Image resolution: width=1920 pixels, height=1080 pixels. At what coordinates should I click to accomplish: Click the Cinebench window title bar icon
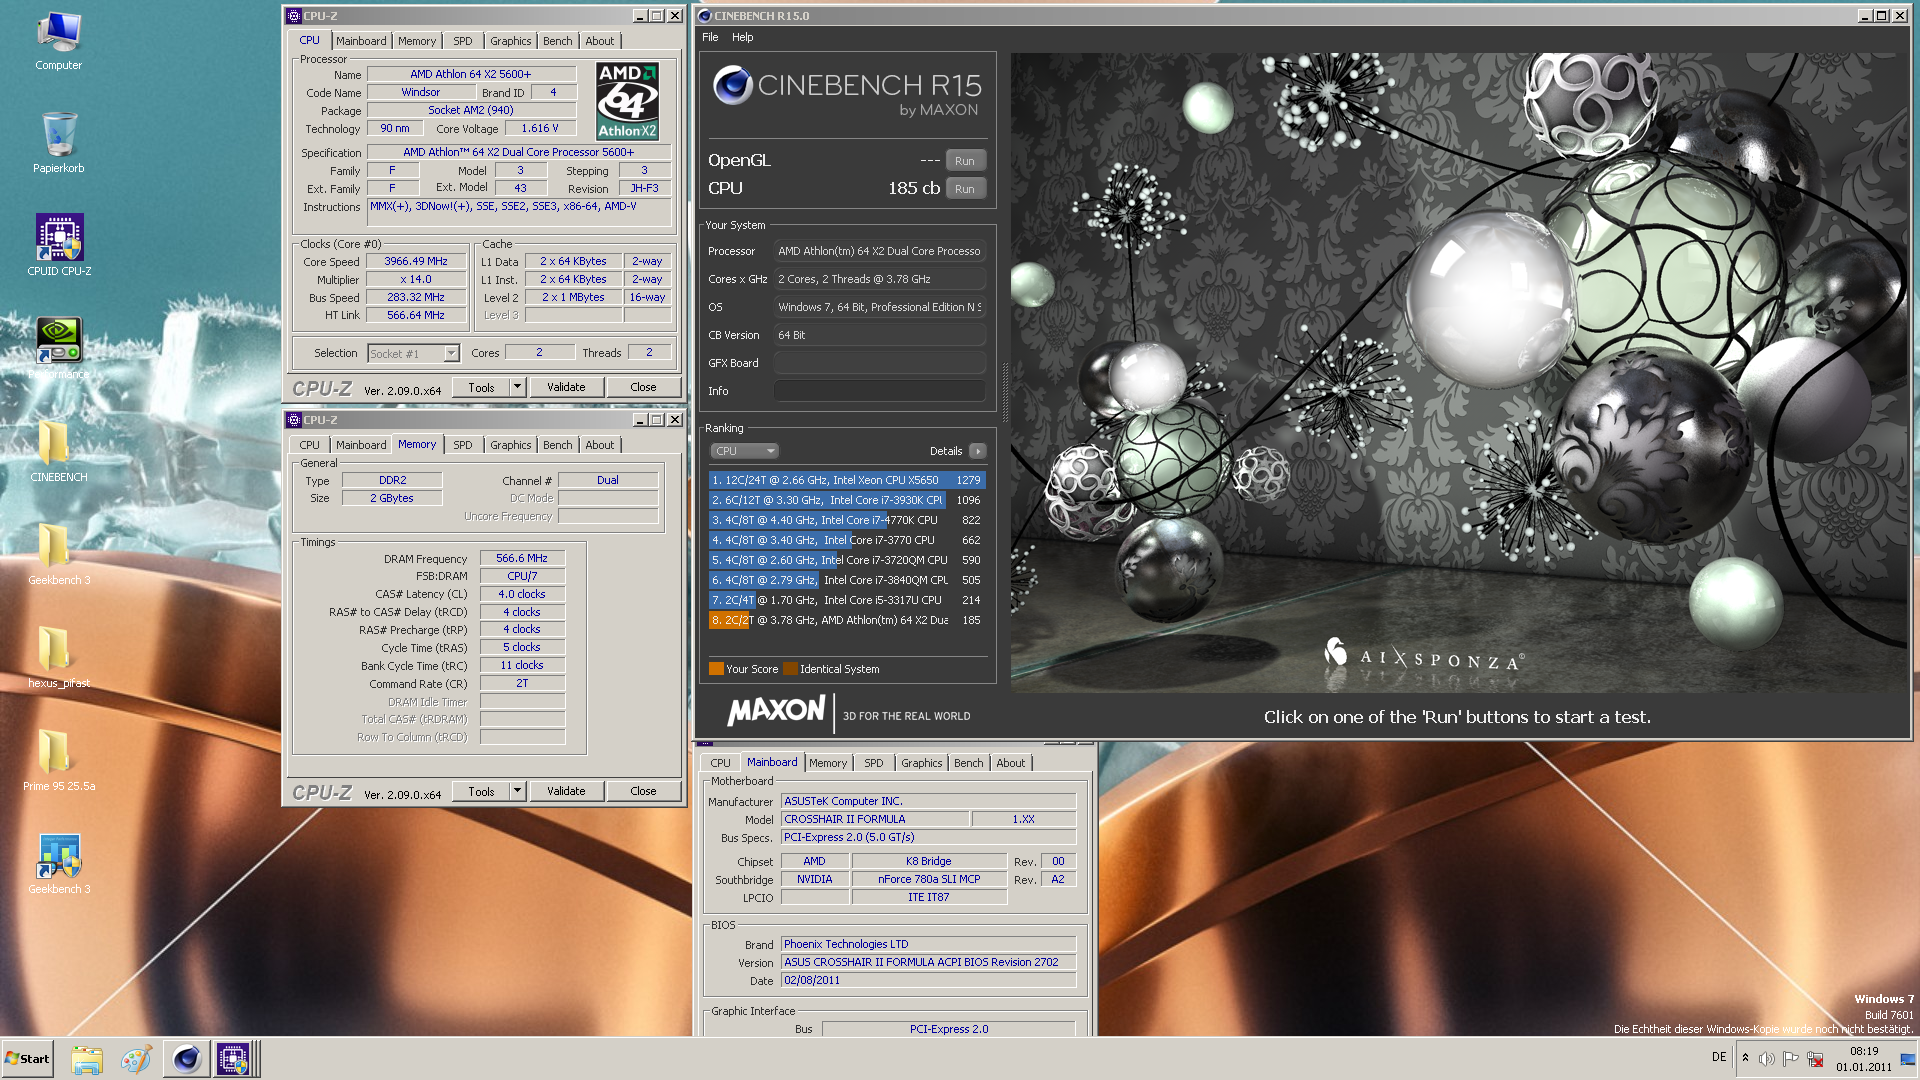(705, 16)
